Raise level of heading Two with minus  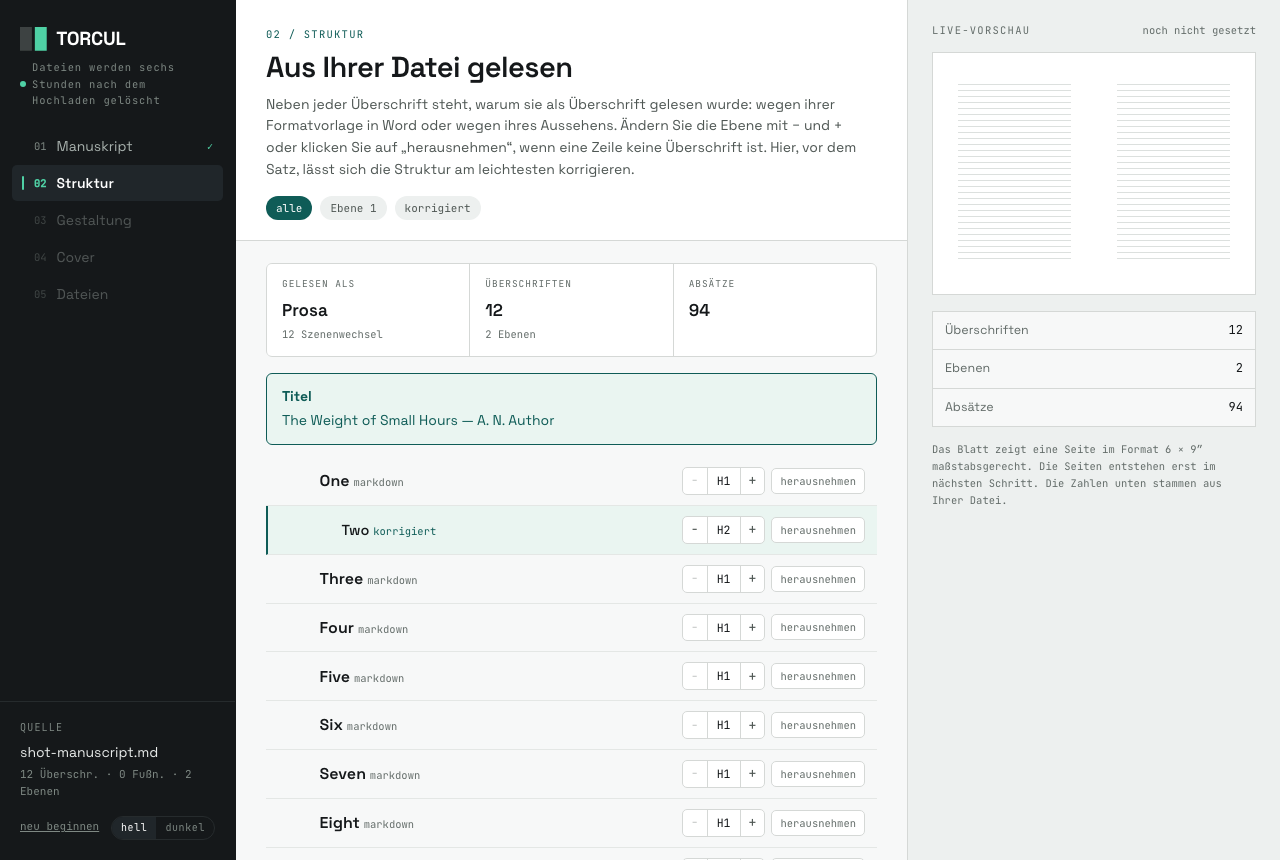click(695, 530)
